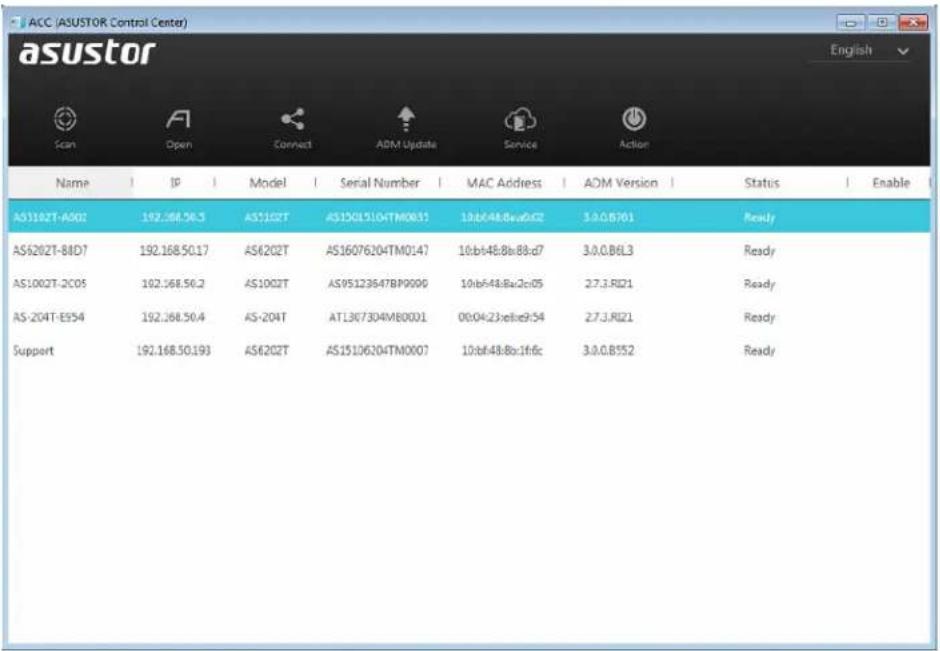Click ADM version 3.0.0.B552
Image resolution: width=940 pixels, height=651 pixels.
608,350
